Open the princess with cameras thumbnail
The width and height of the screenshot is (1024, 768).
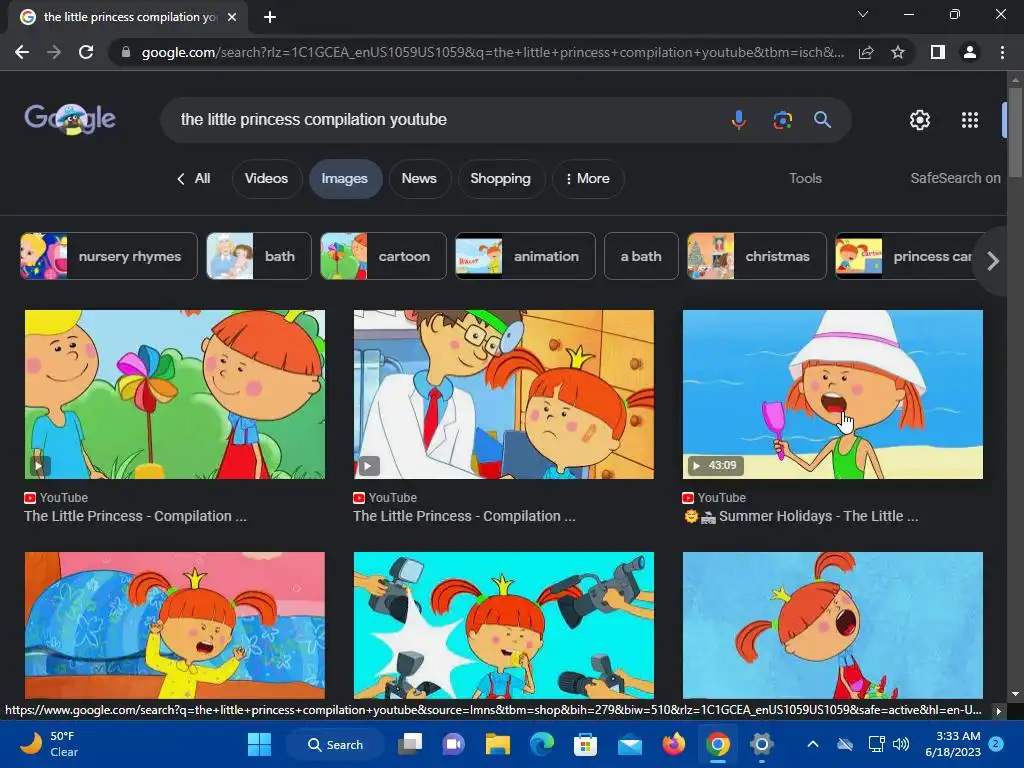504,625
